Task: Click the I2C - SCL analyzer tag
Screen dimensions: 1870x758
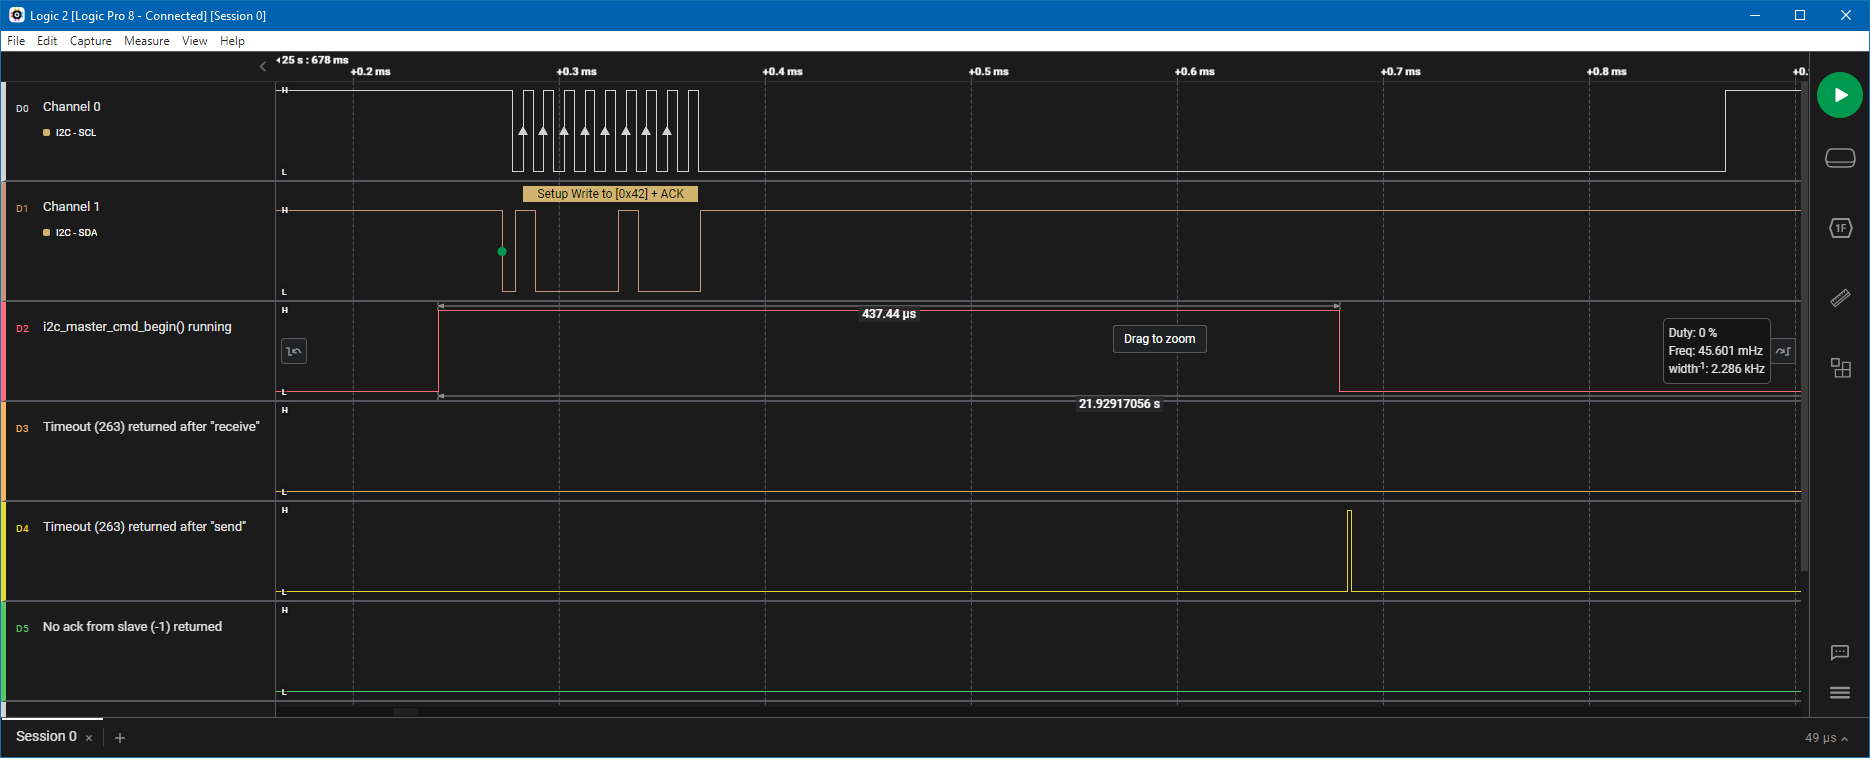Action: click(x=70, y=133)
